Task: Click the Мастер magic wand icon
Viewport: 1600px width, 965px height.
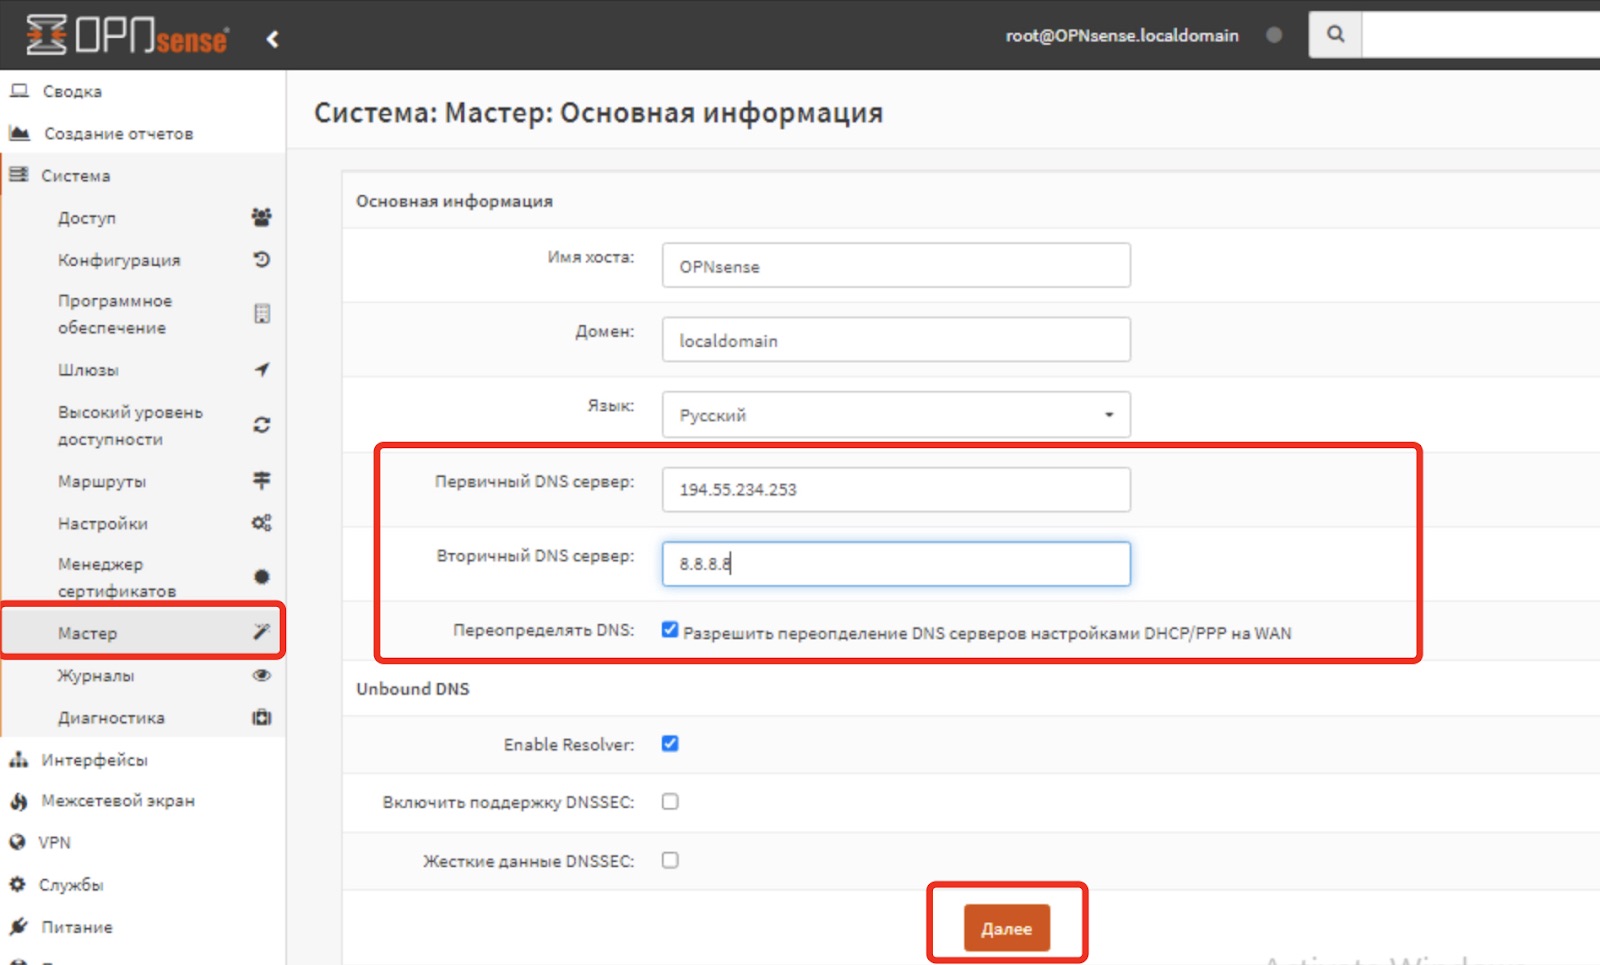Action: 261,631
